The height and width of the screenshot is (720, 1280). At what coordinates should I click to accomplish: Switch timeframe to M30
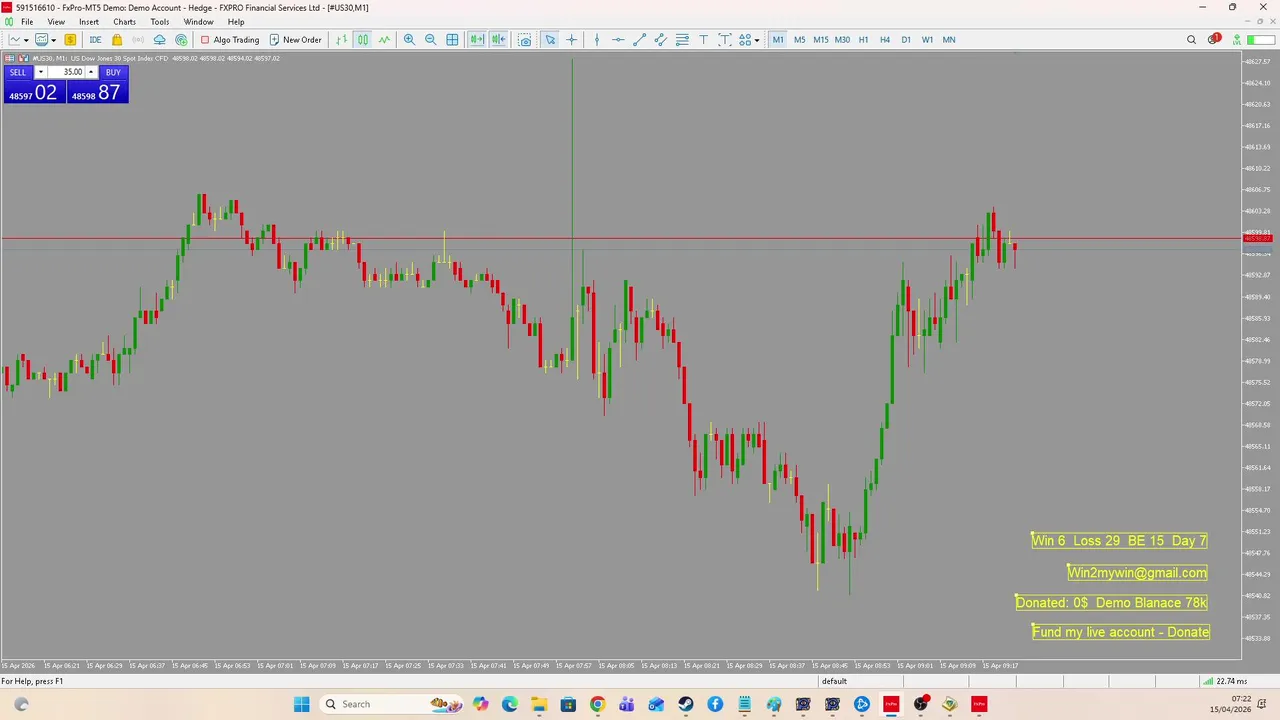click(842, 40)
